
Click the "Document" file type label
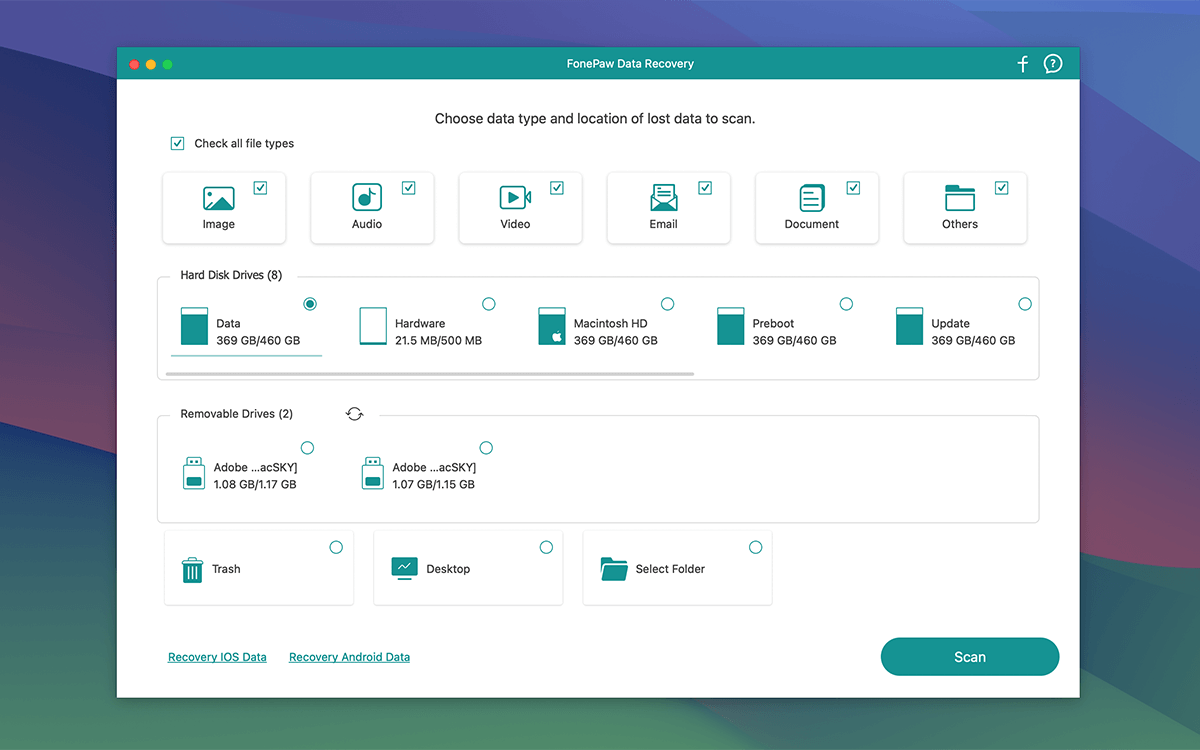812,224
